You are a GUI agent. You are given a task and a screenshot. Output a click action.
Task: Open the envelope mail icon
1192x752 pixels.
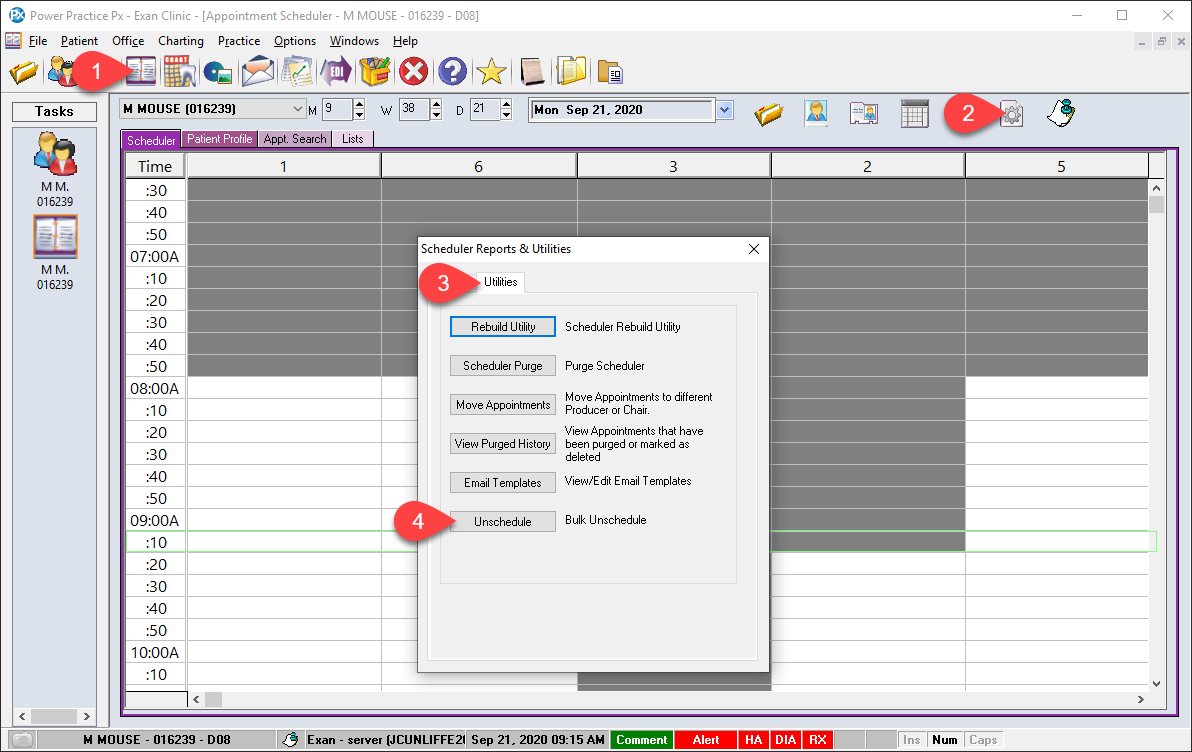click(258, 72)
